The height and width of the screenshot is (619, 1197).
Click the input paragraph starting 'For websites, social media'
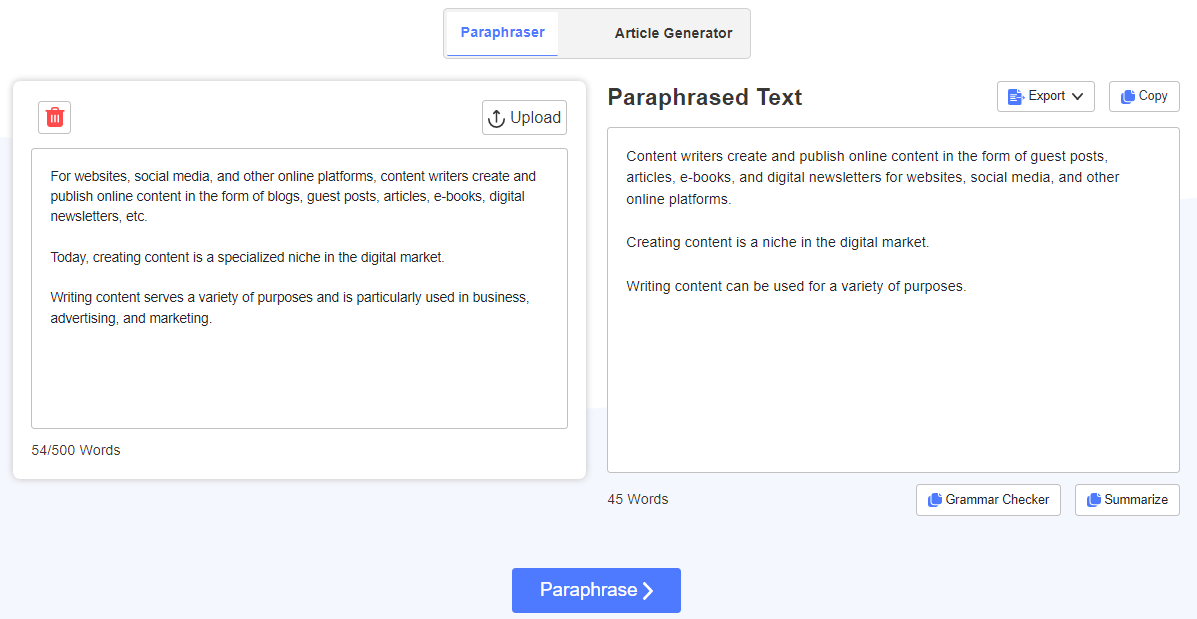tap(293, 196)
